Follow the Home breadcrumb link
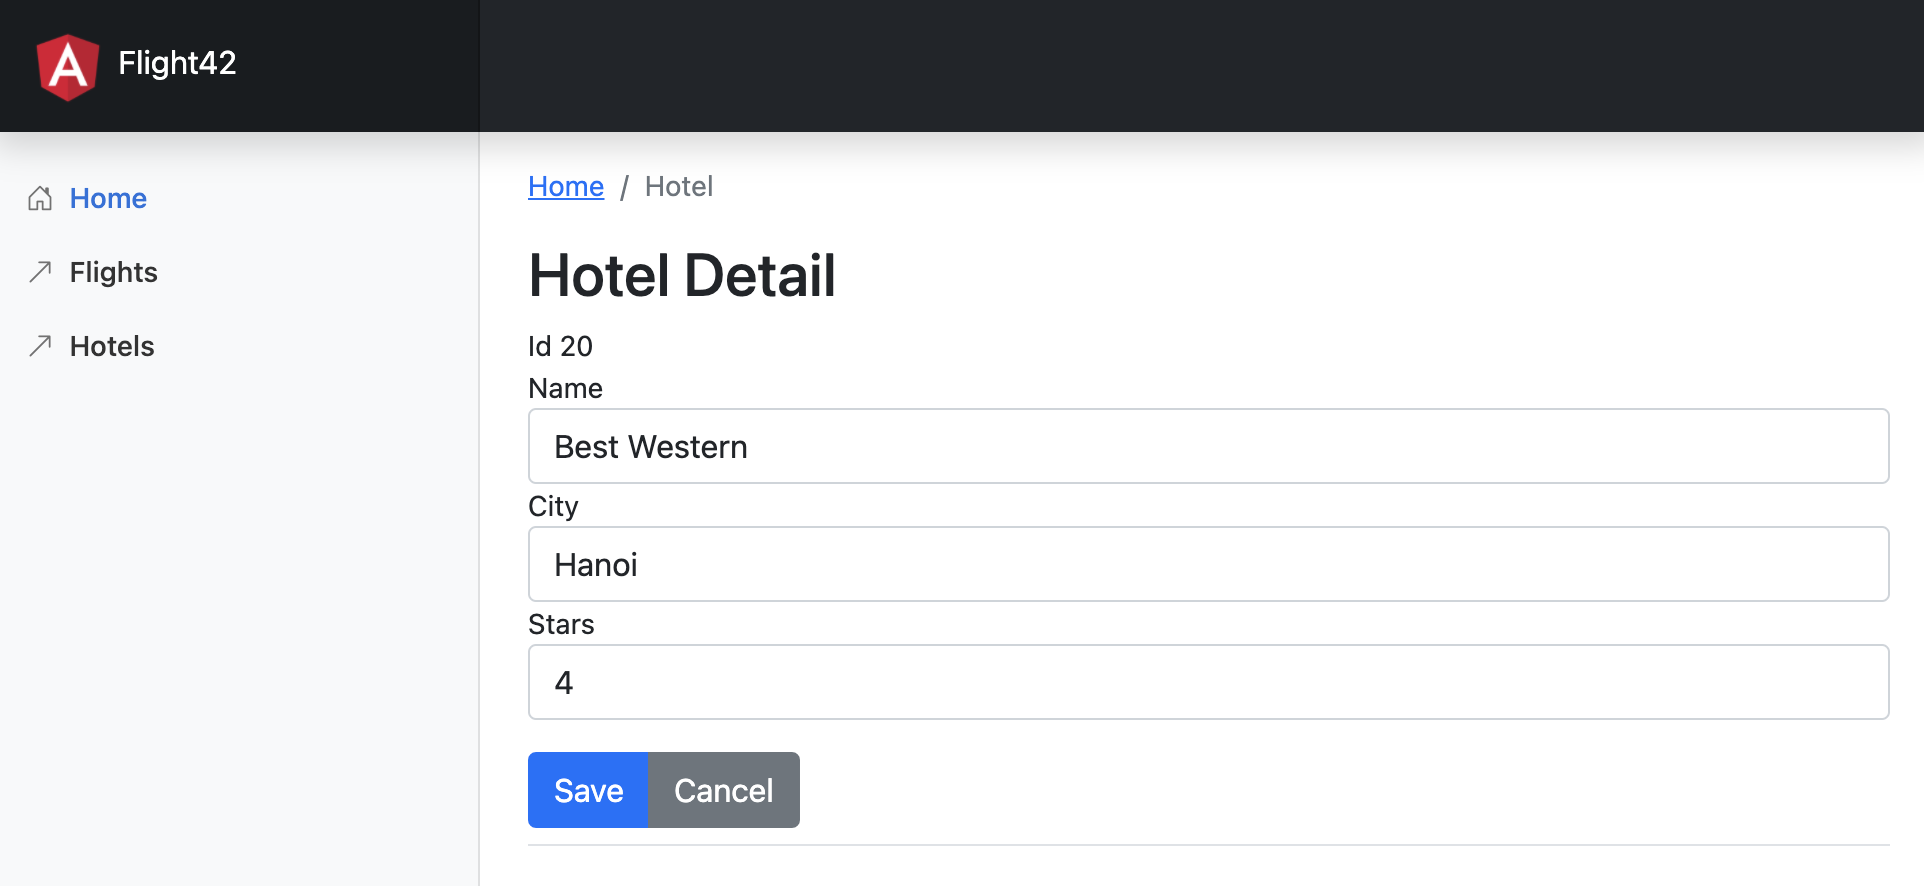Image resolution: width=1924 pixels, height=886 pixels. pyautogui.click(x=566, y=186)
